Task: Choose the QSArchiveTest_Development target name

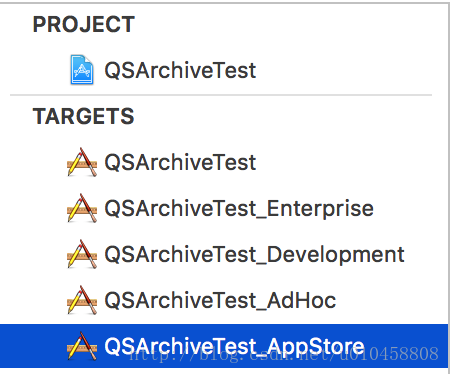Action: (254, 255)
